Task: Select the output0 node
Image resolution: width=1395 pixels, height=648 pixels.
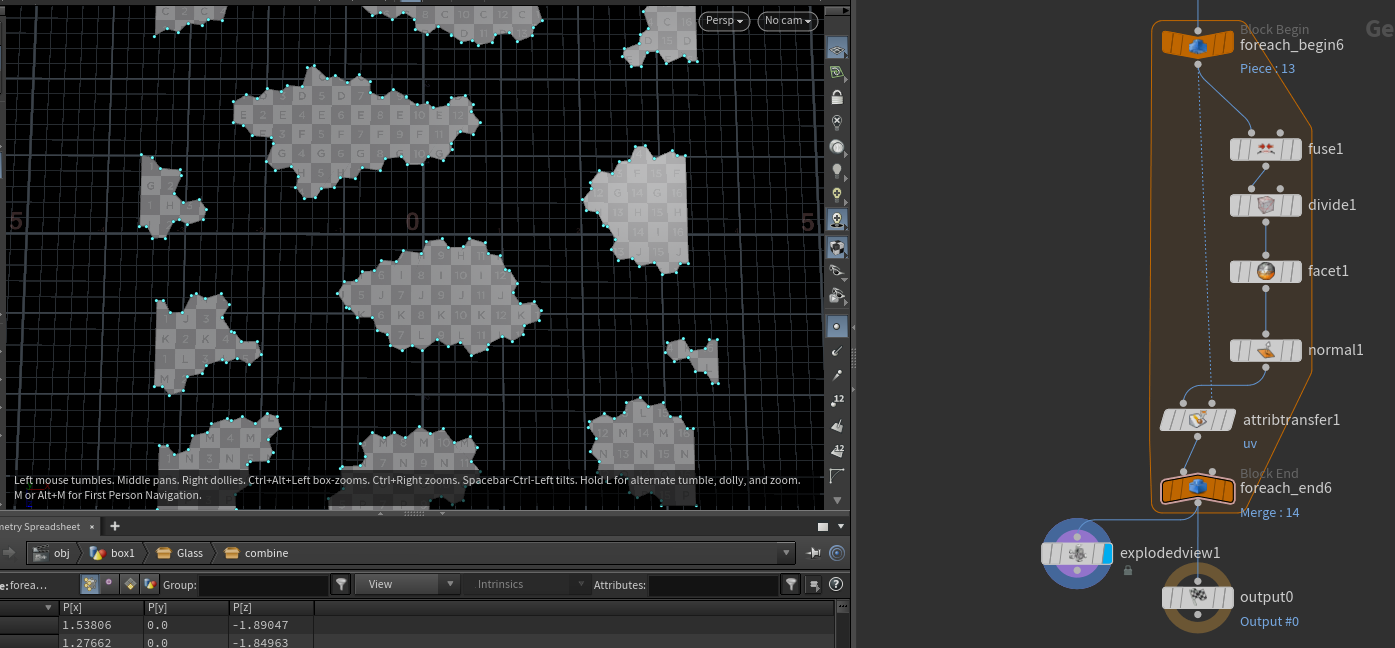Action: tap(1197, 598)
